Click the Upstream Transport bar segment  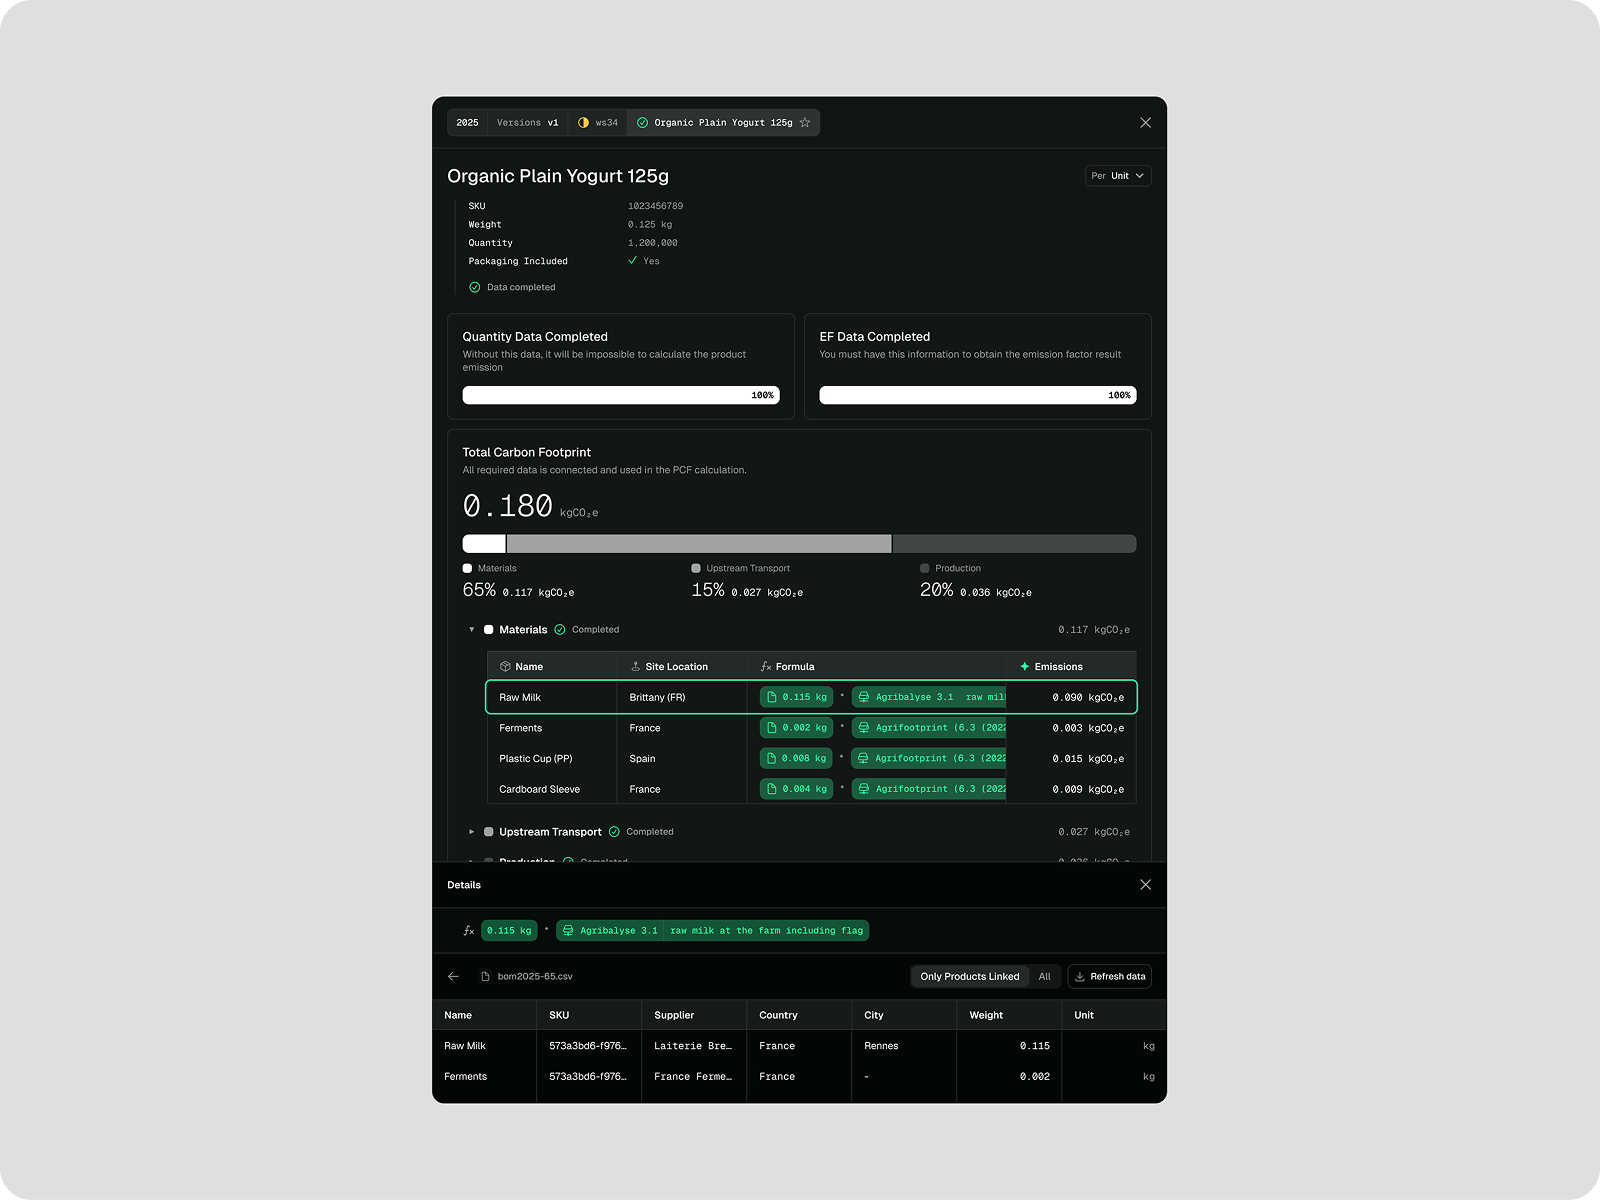coord(698,544)
